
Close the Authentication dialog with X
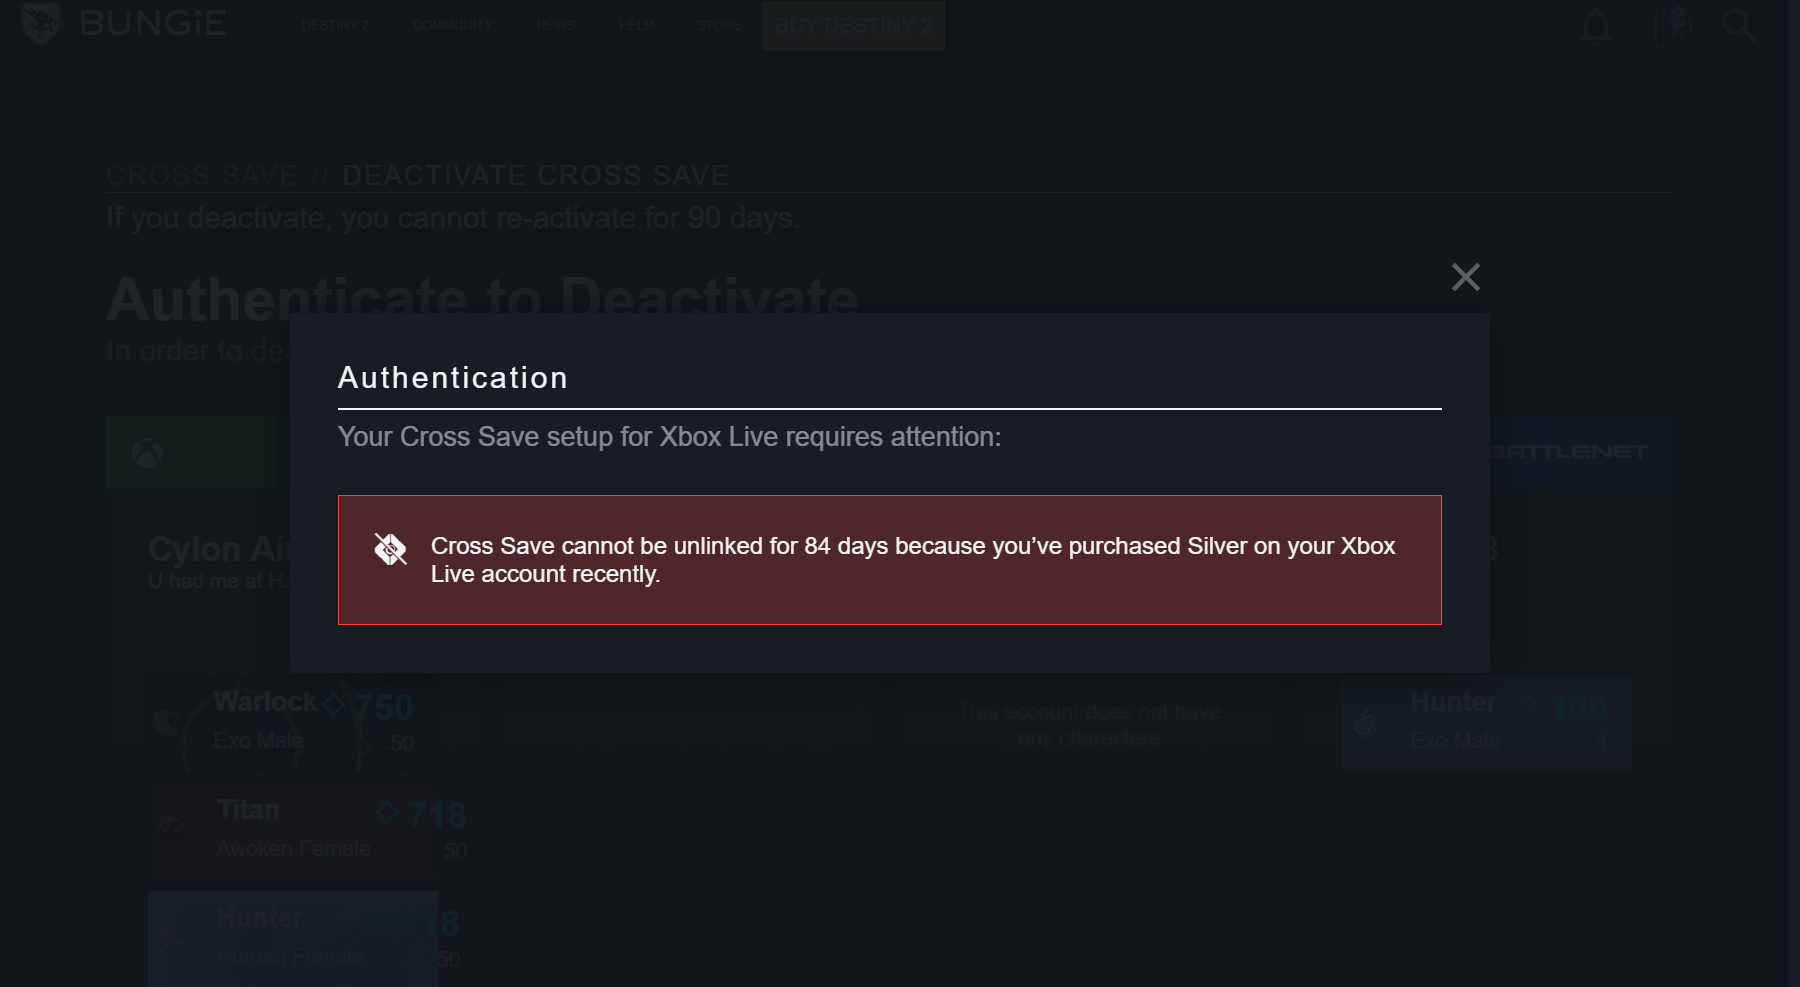(x=1465, y=277)
